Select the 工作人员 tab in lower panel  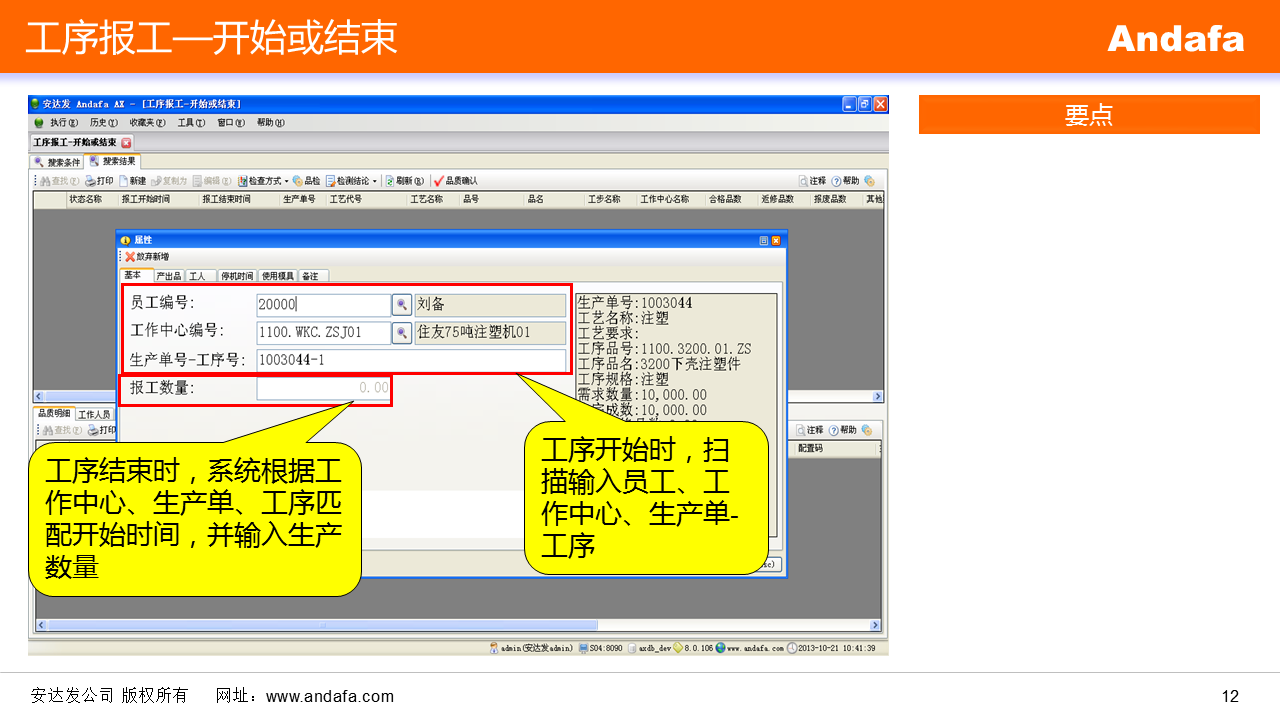(94, 414)
